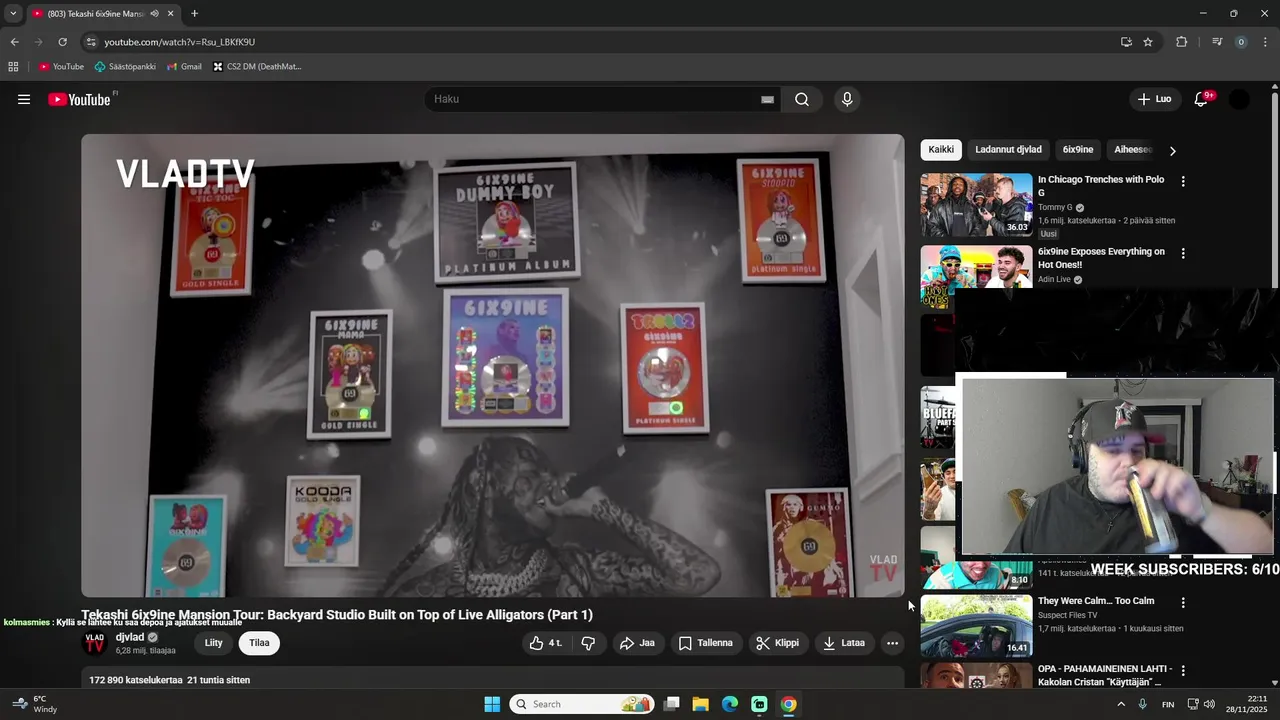Open Microsoft Edge from taskbar
The image size is (1280, 720).
click(x=730, y=704)
